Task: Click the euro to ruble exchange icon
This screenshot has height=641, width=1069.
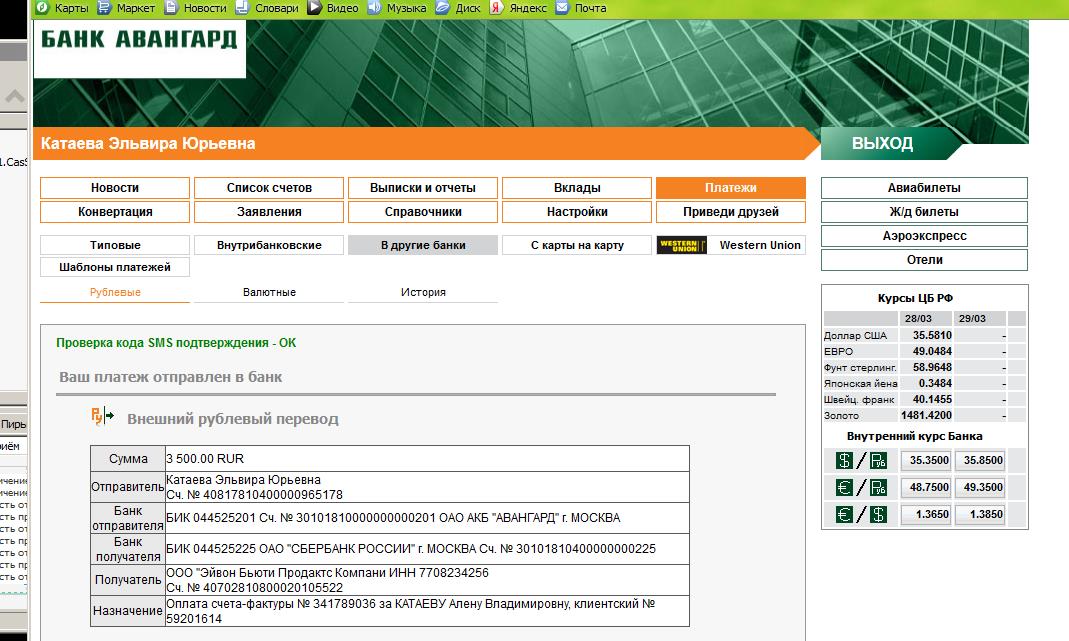Action: tap(861, 488)
